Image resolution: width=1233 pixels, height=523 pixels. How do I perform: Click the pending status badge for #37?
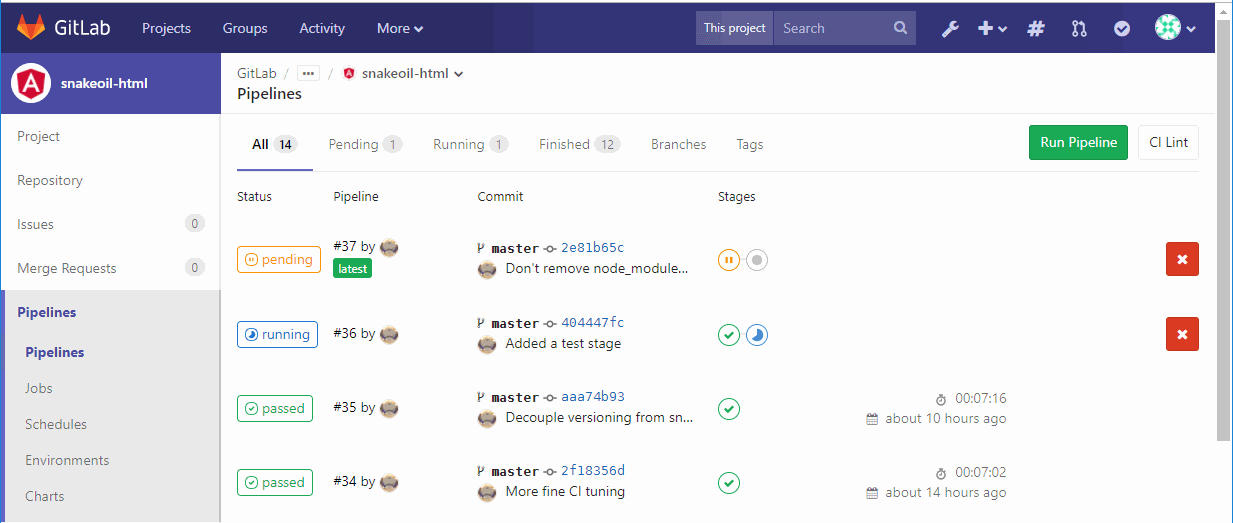tap(279, 259)
